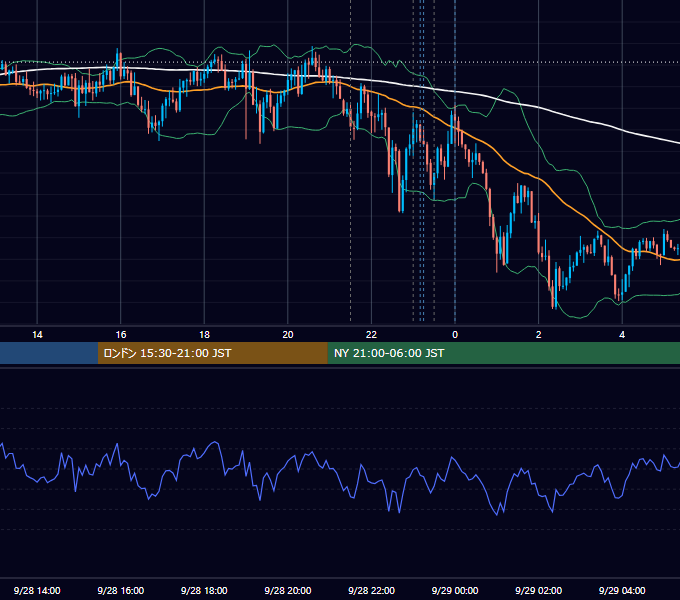Click the 22 hour axis label
Screen dimensions: 680x600
pyautogui.click(x=371, y=335)
